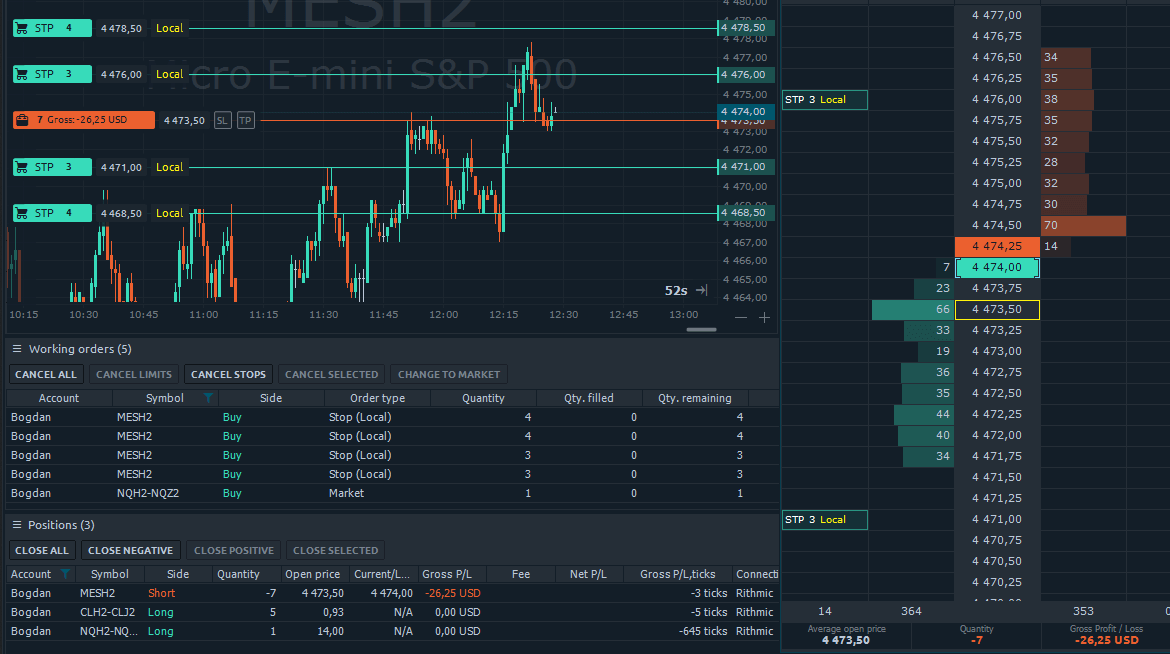Click briefcase icon on the orange position label
Viewport: 1170px width, 654px height.
[x=22, y=120]
